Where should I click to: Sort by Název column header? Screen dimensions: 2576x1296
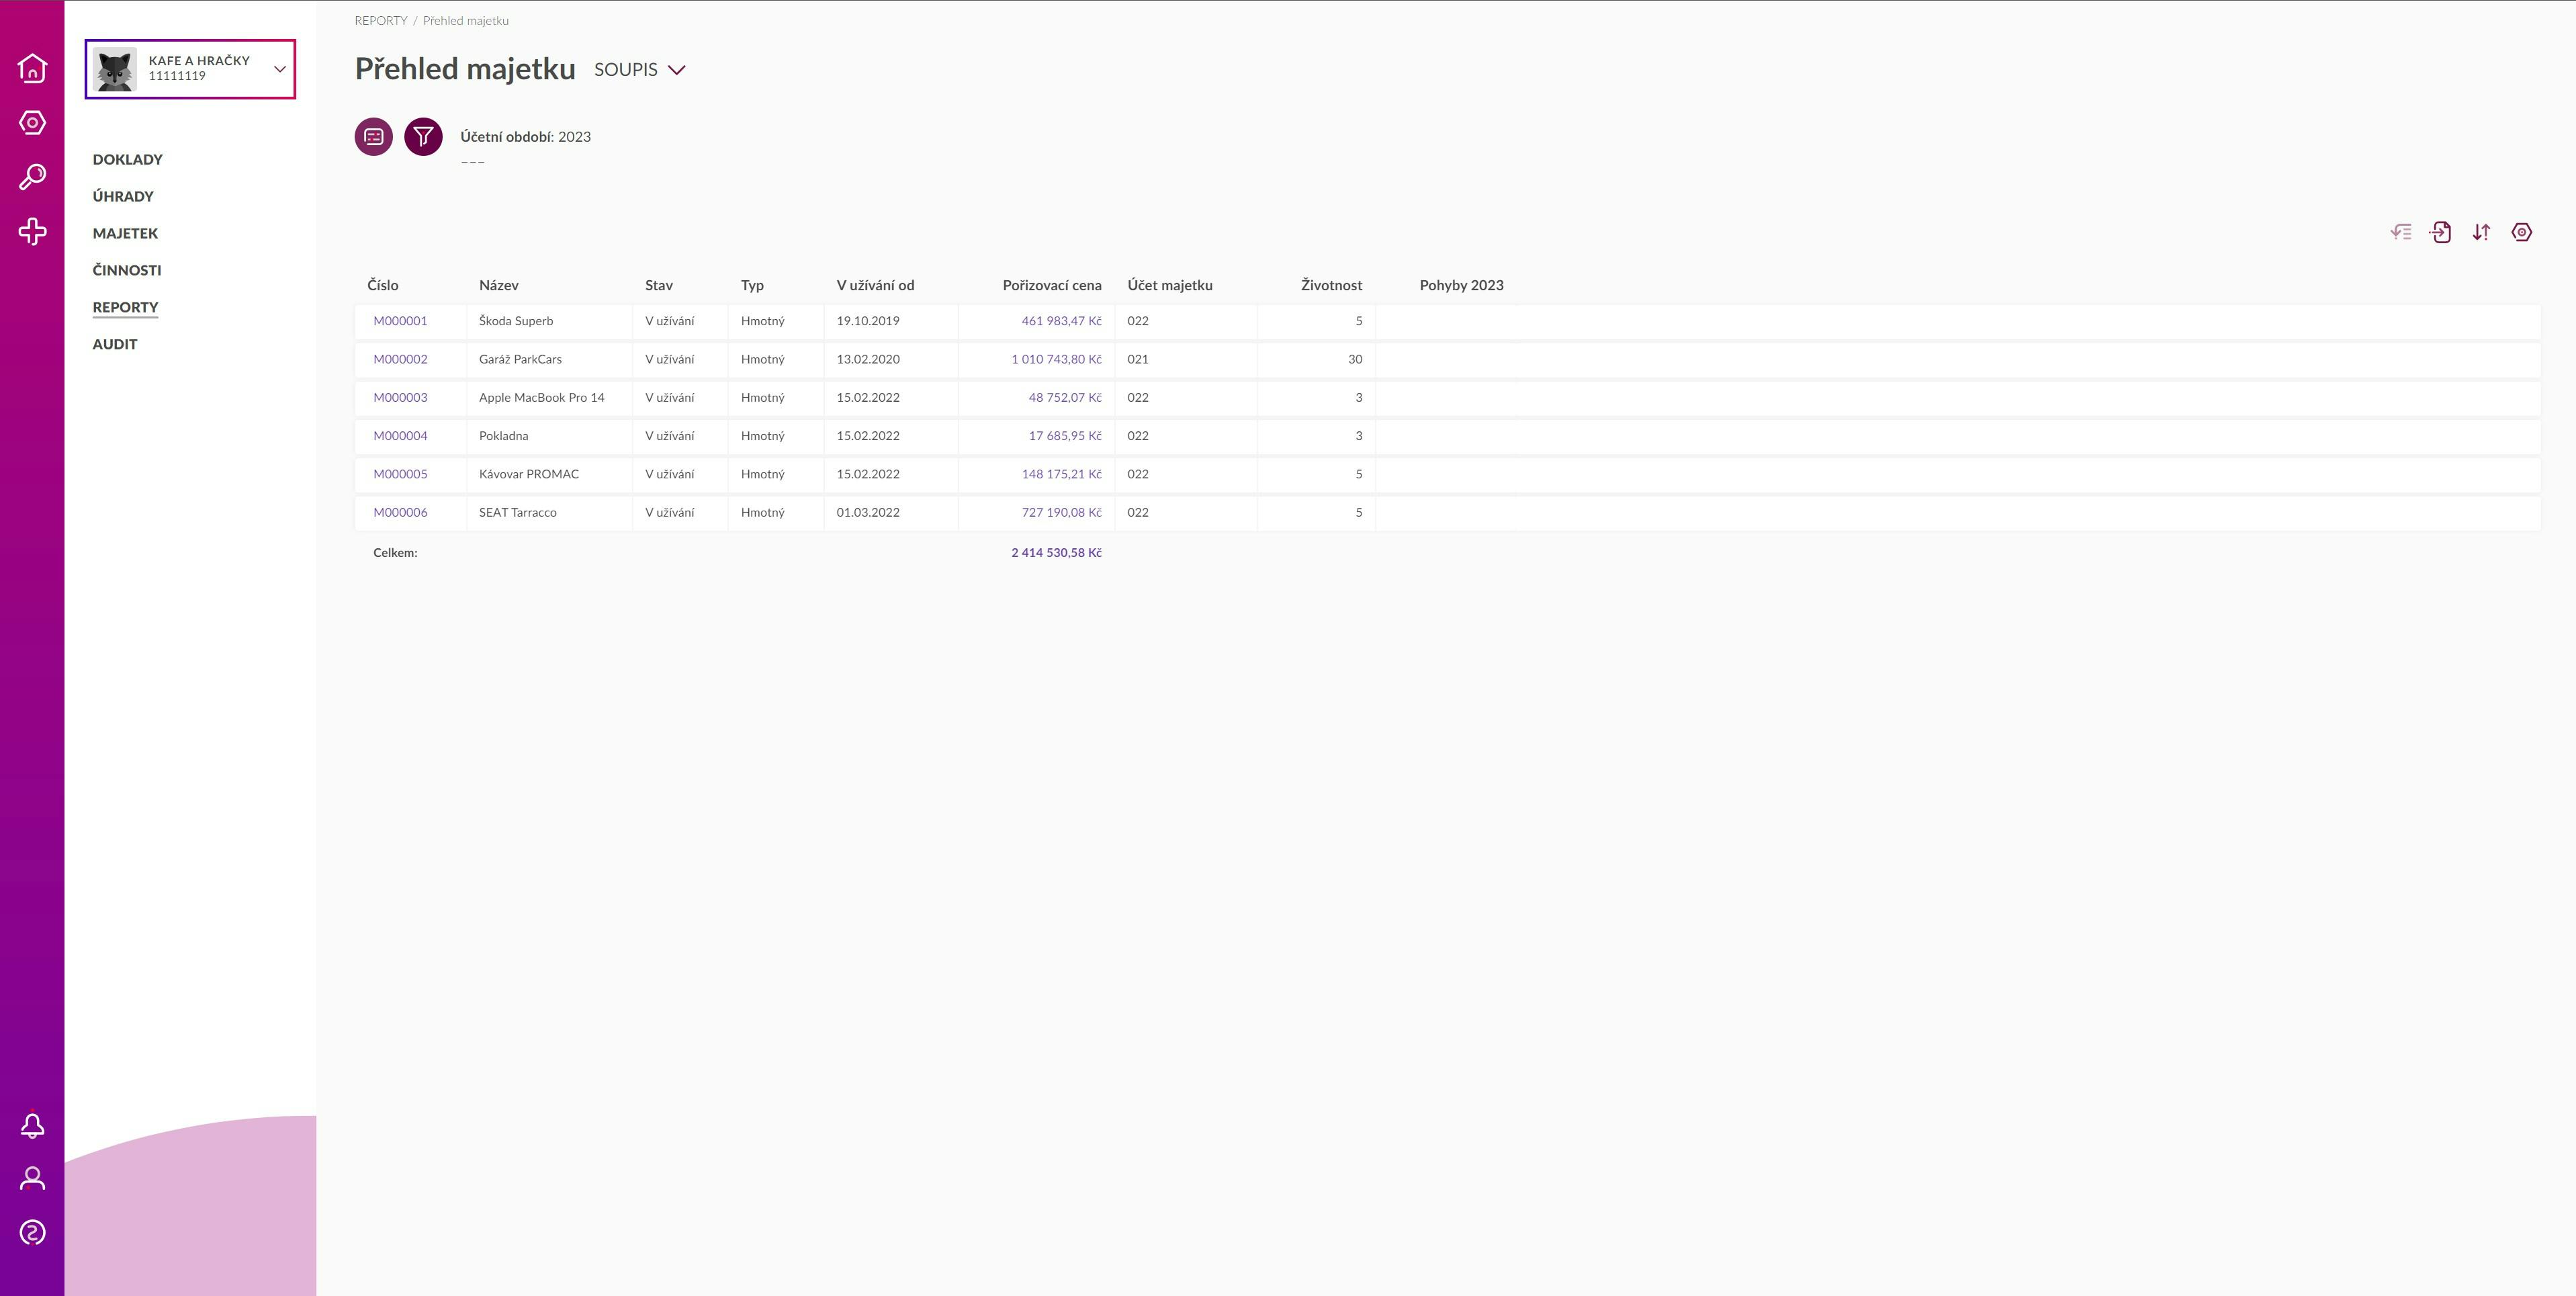(x=499, y=286)
